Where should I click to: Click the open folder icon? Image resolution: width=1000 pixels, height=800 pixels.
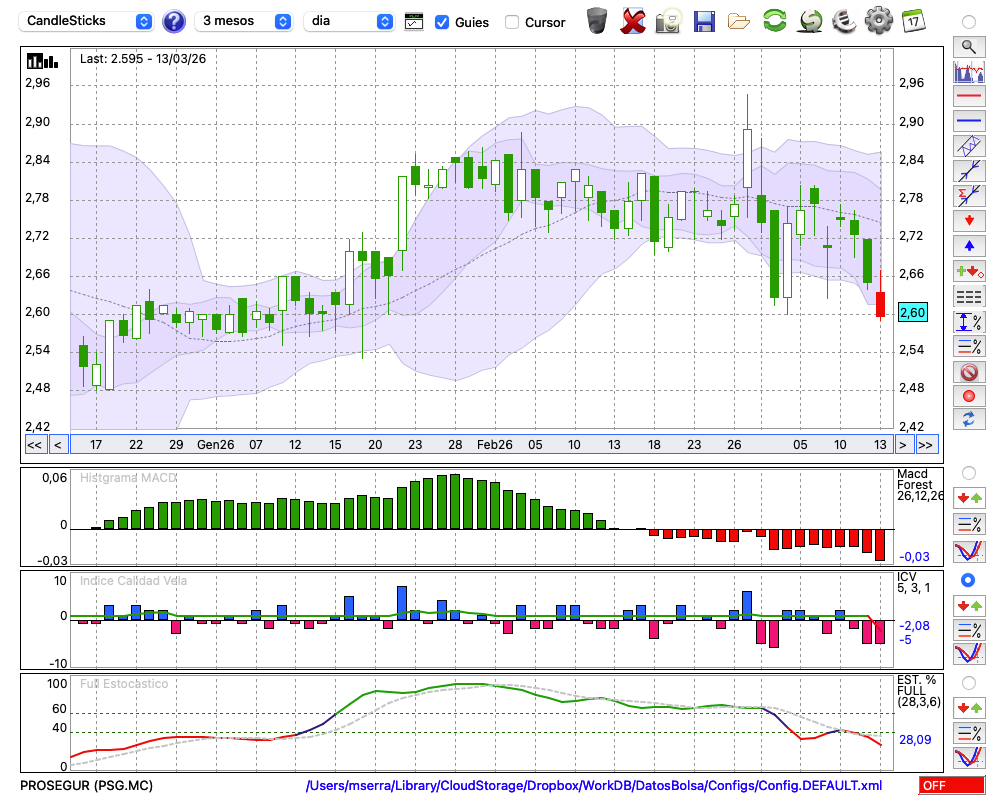click(x=739, y=22)
